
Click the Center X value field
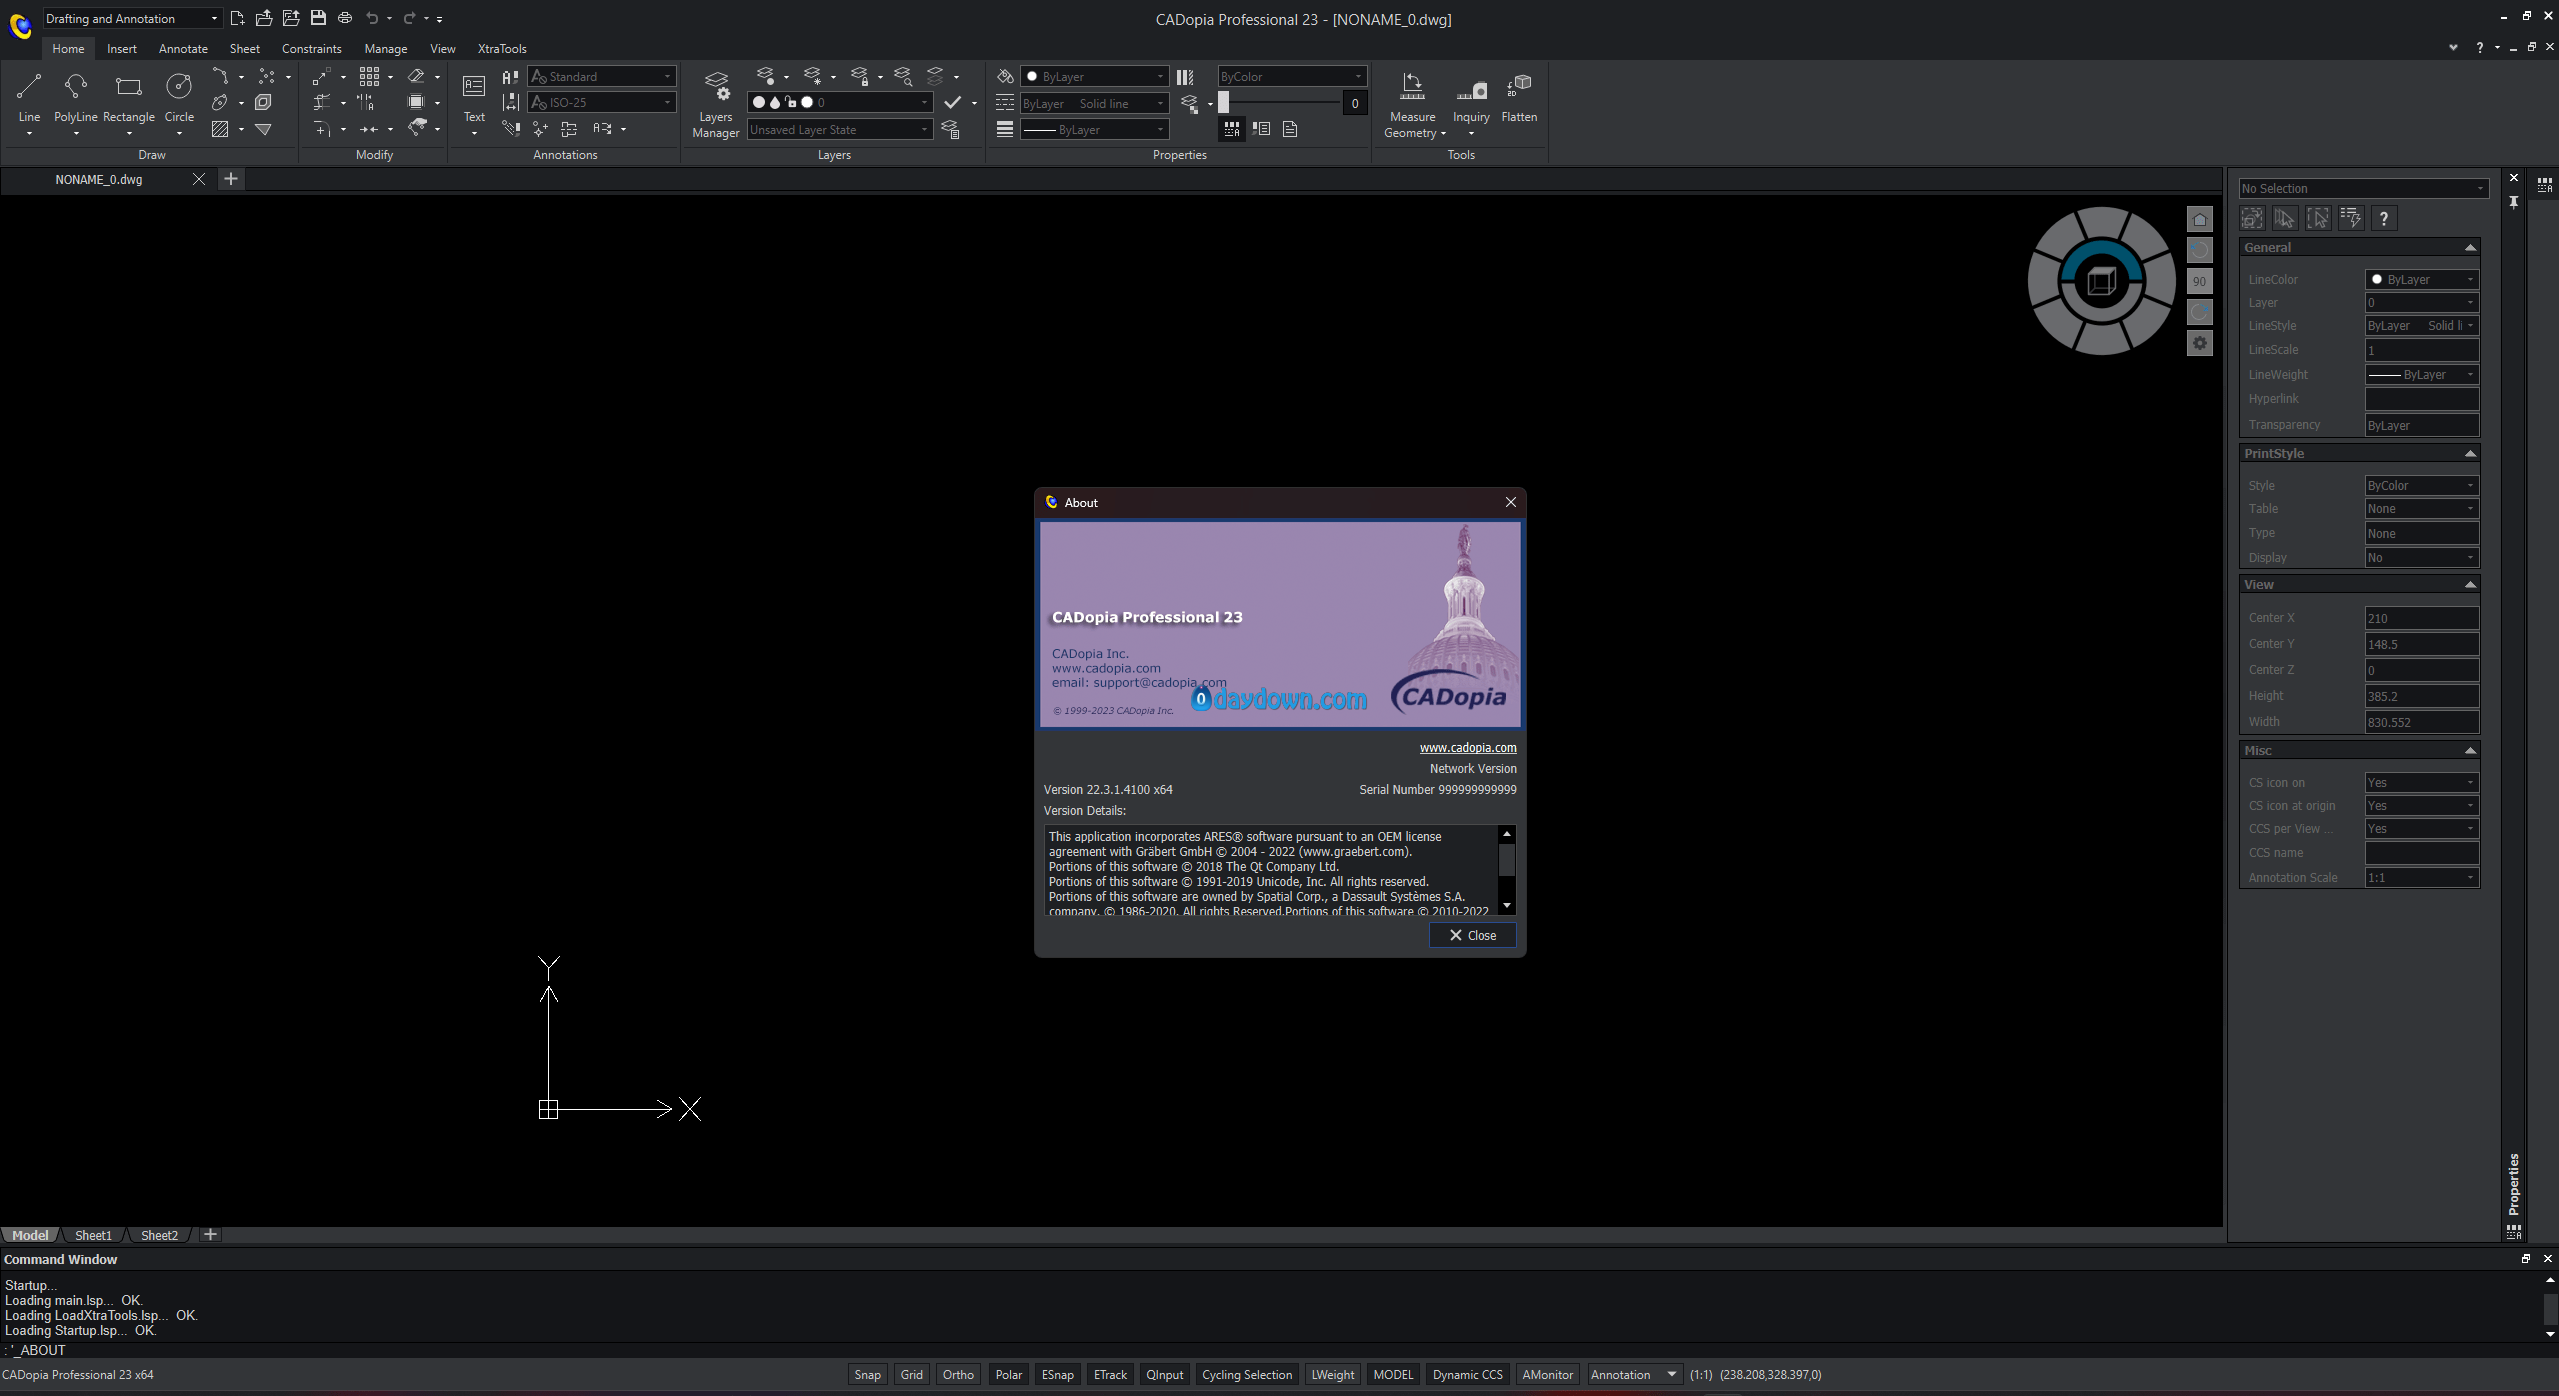click(x=2421, y=618)
